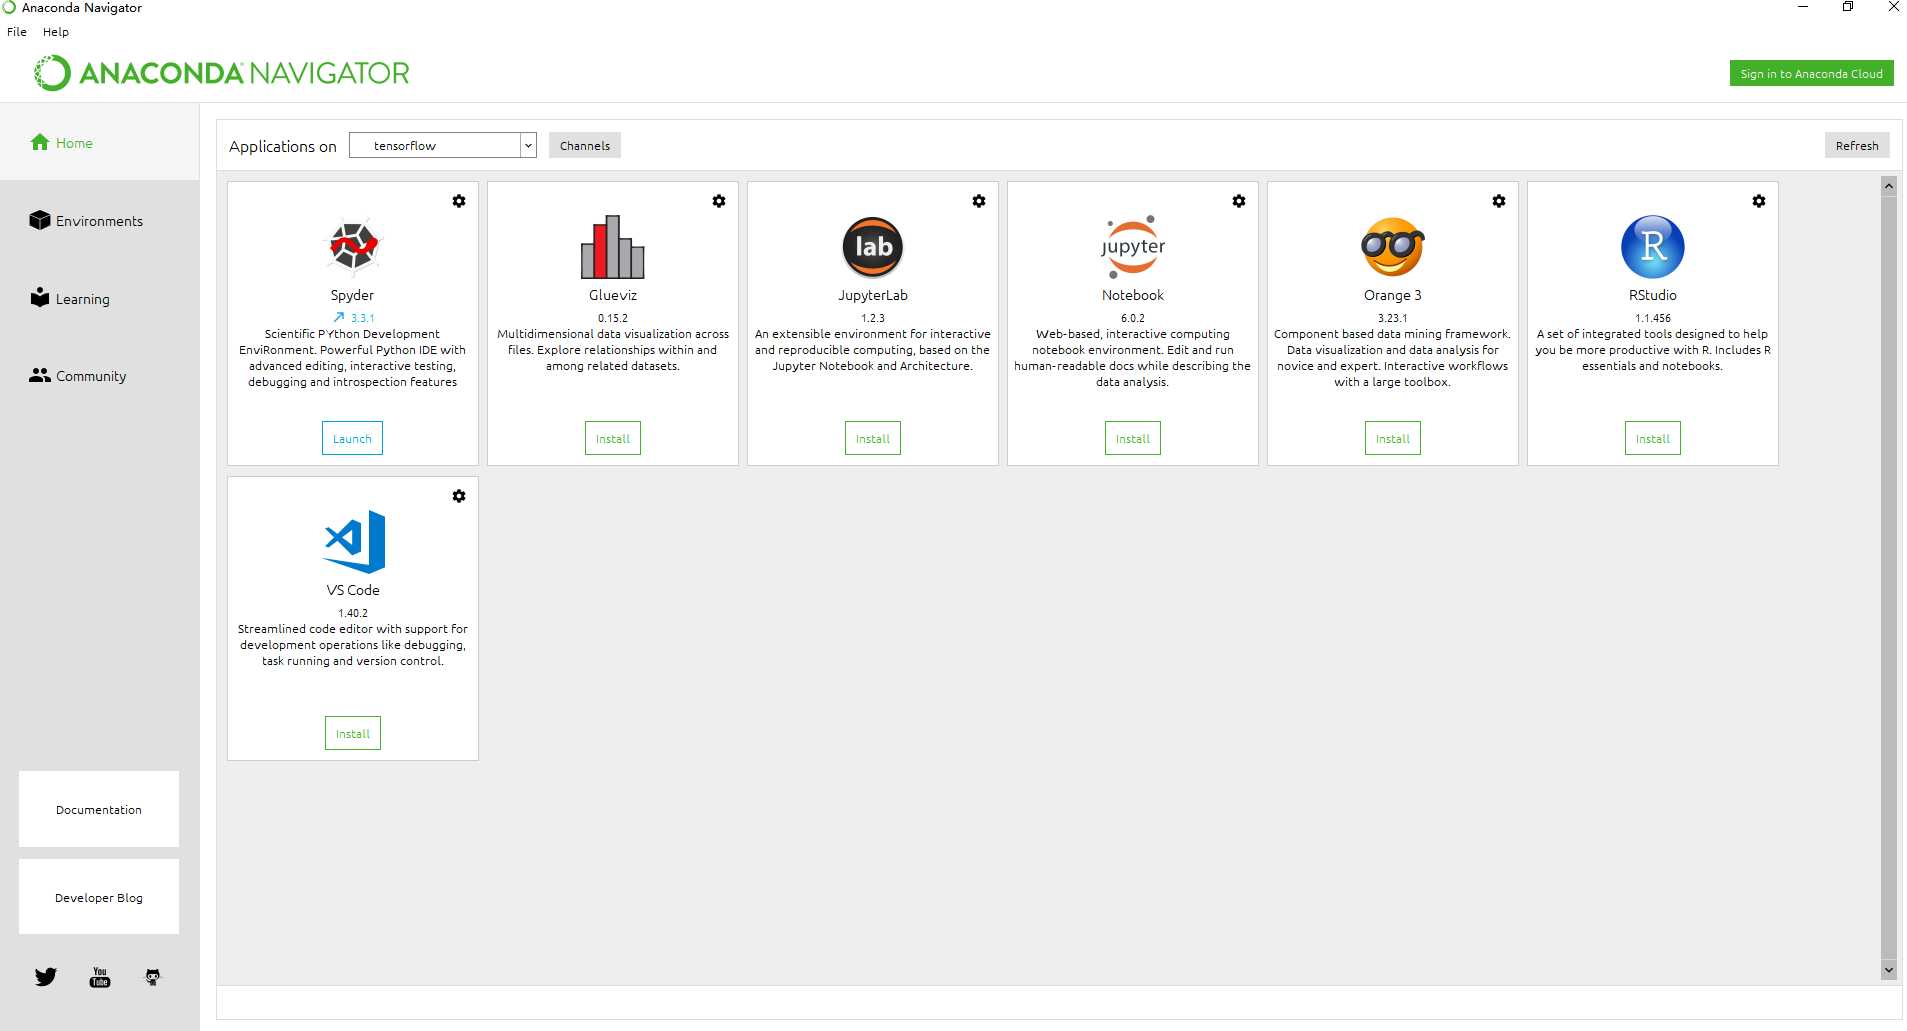Viewport: 1907px width, 1031px height.
Task: Click the RStudio R logo
Action: coord(1653,247)
